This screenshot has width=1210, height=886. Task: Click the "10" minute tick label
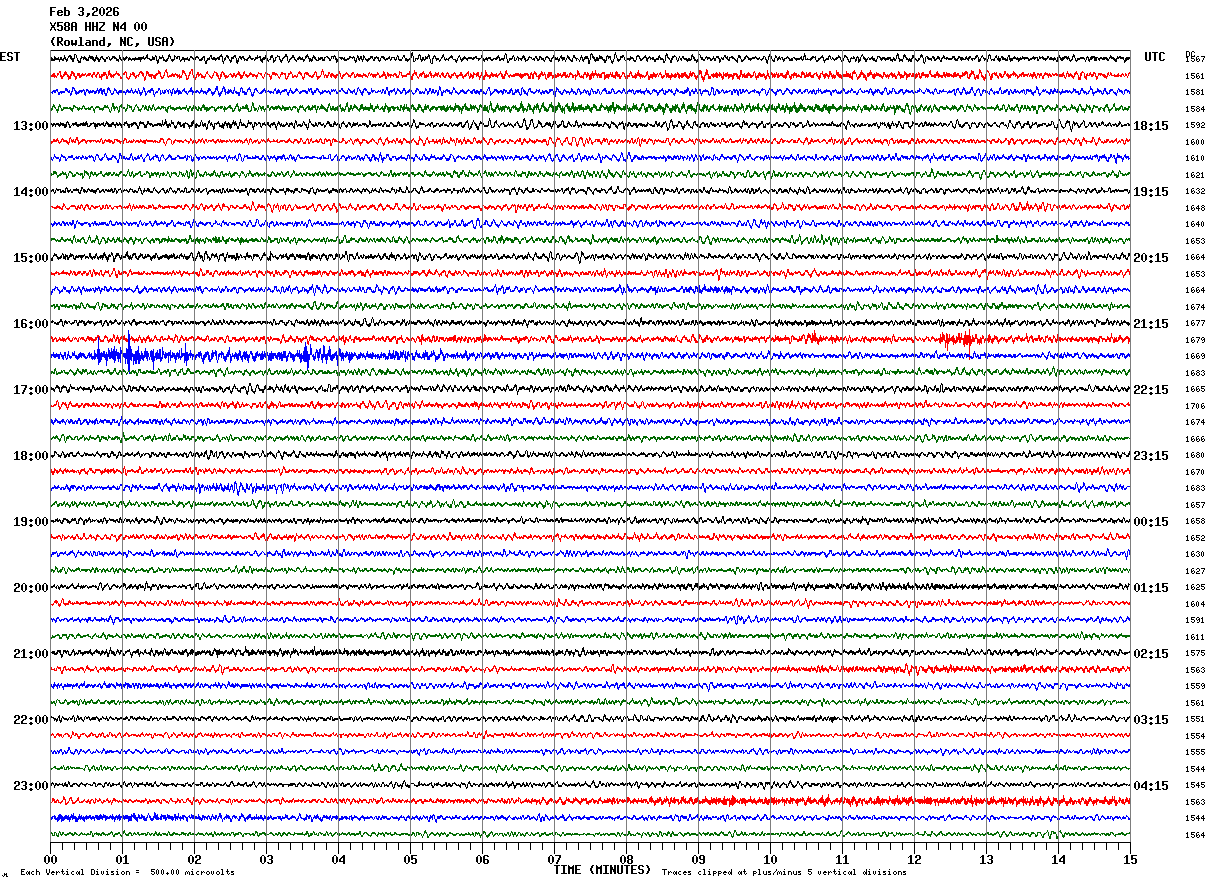pos(770,859)
